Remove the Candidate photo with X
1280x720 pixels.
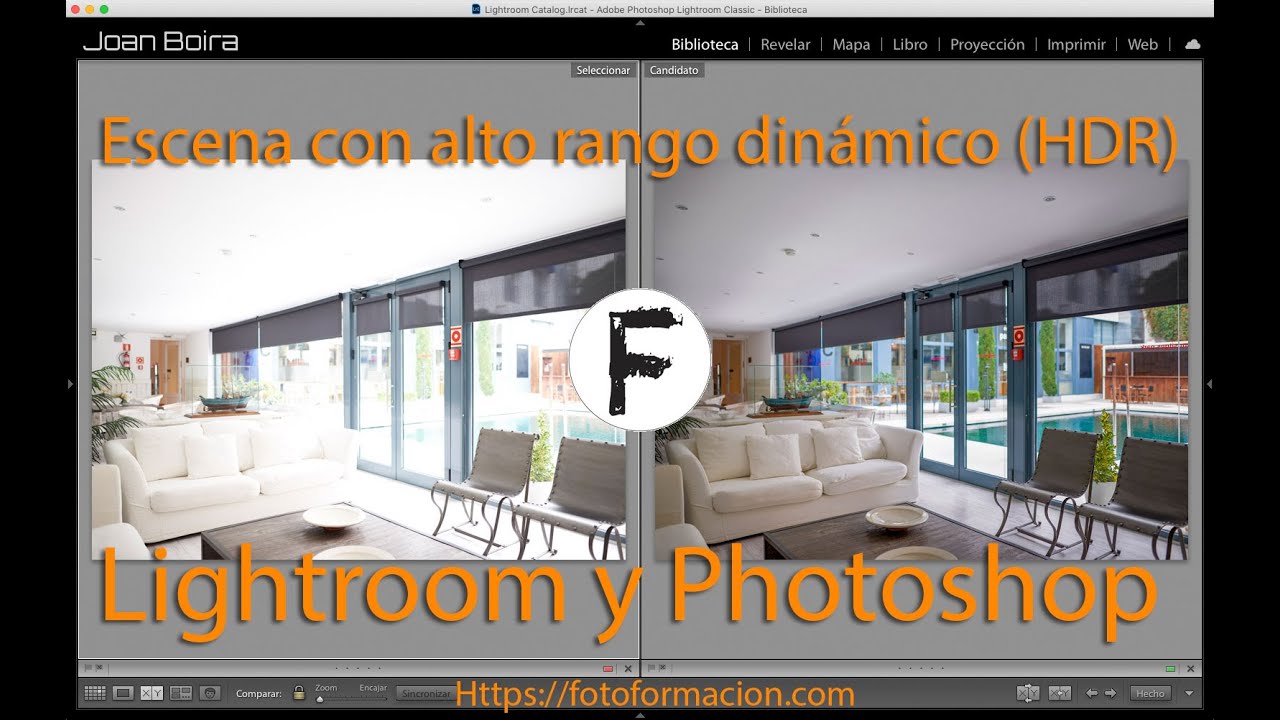[1190, 668]
